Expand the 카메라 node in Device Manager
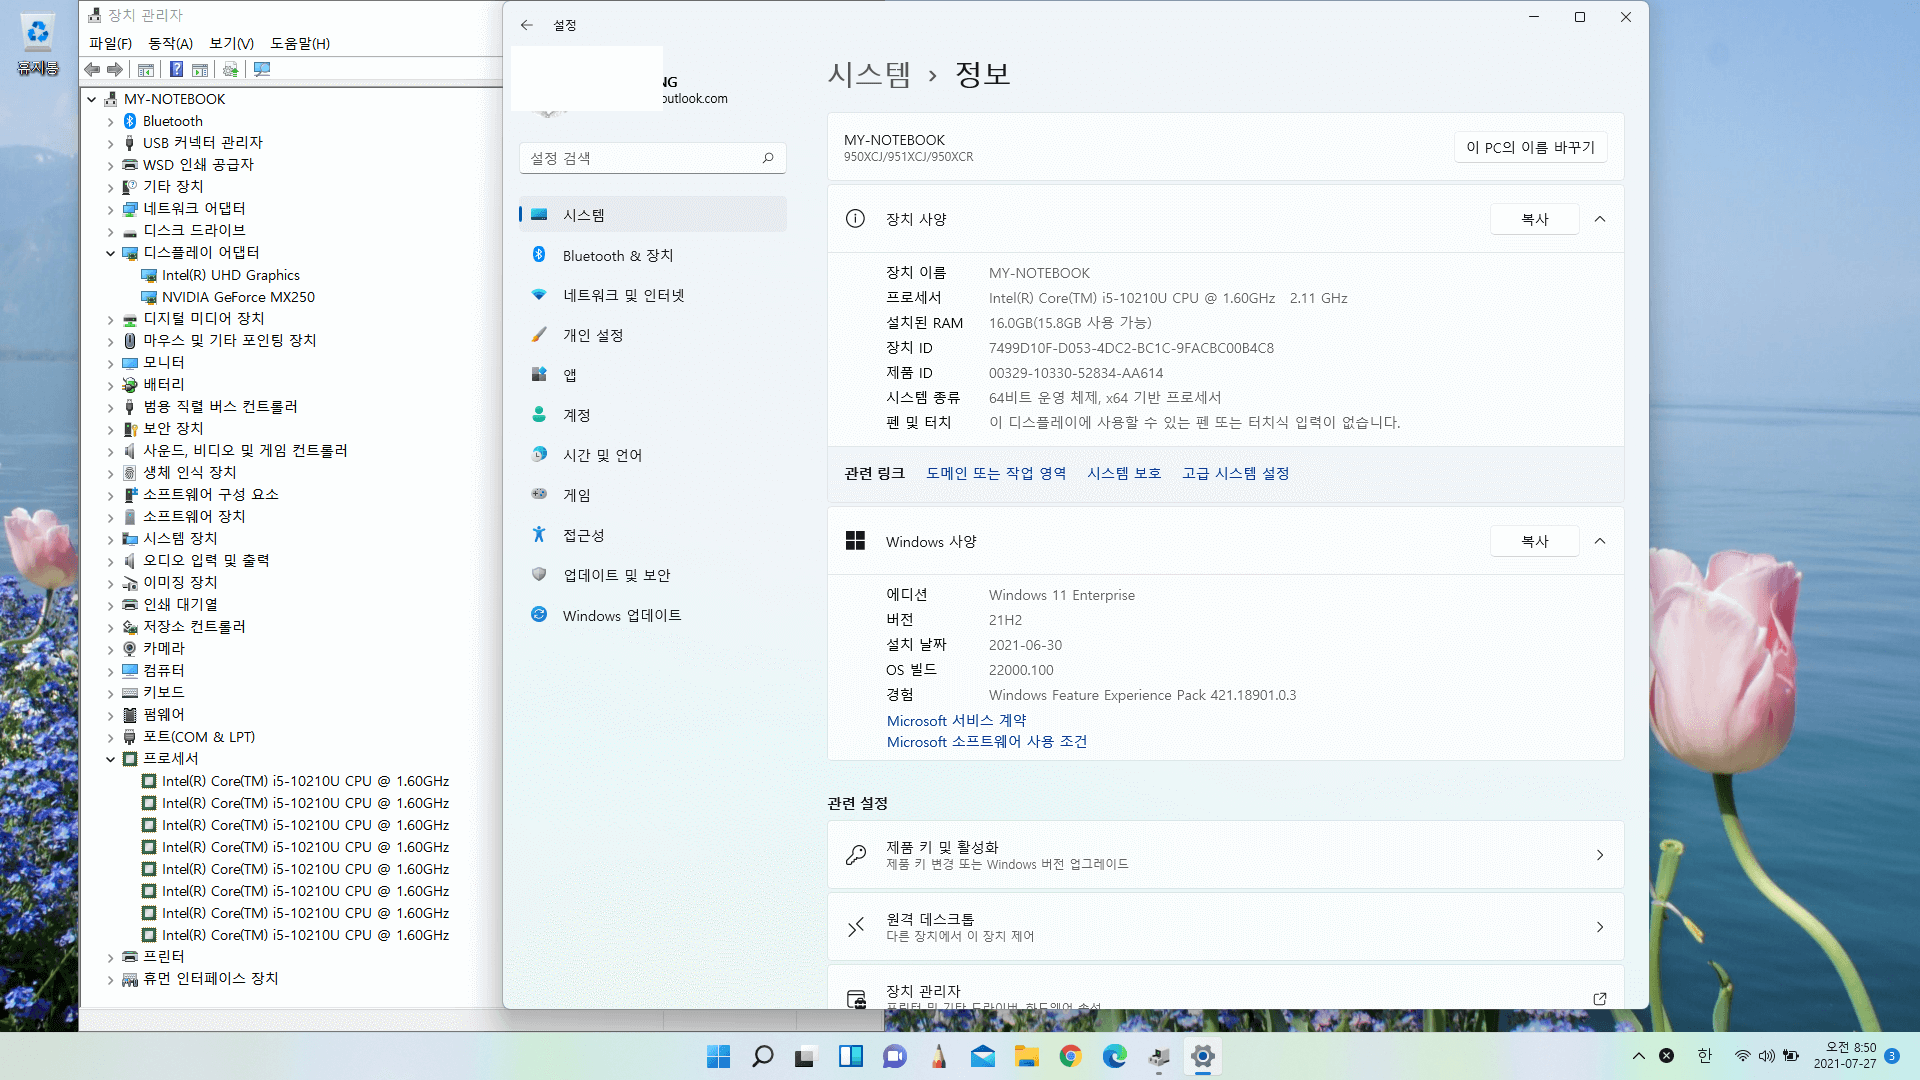Viewport: 1920px width, 1080px height. pyautogui.click(x=110, y=649)
